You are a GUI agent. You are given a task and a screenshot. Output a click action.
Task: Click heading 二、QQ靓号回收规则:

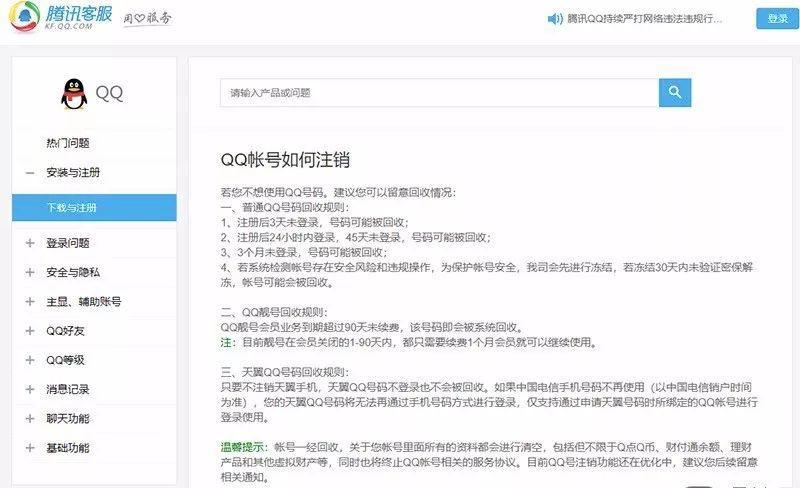(274, 312)
